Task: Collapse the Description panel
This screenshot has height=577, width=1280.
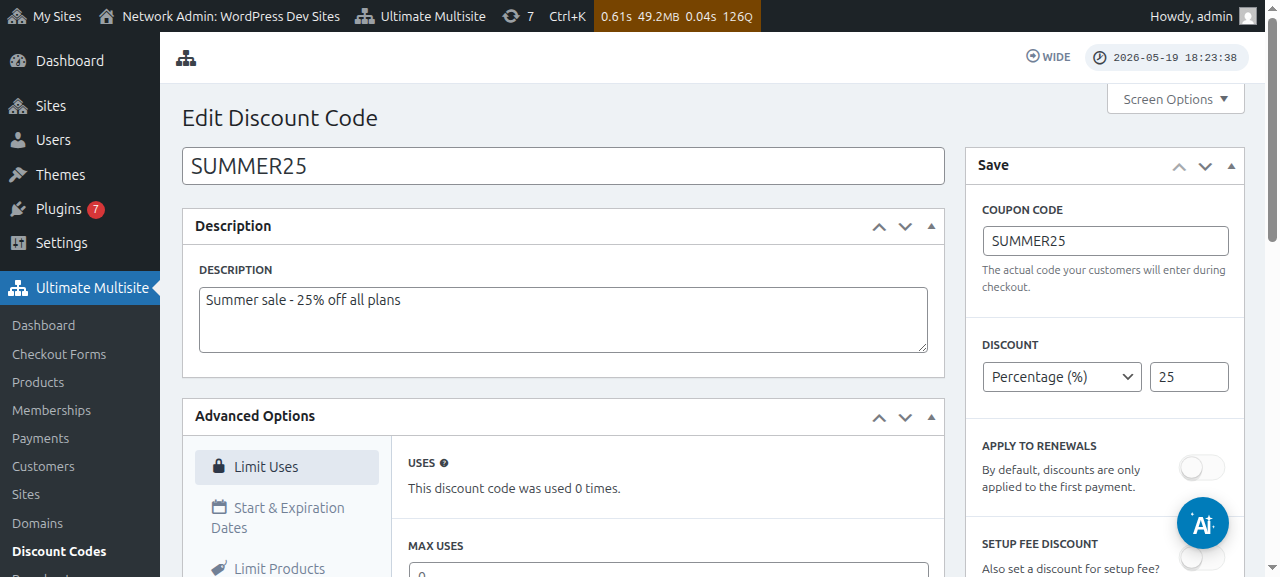Action: coord(931,226)
